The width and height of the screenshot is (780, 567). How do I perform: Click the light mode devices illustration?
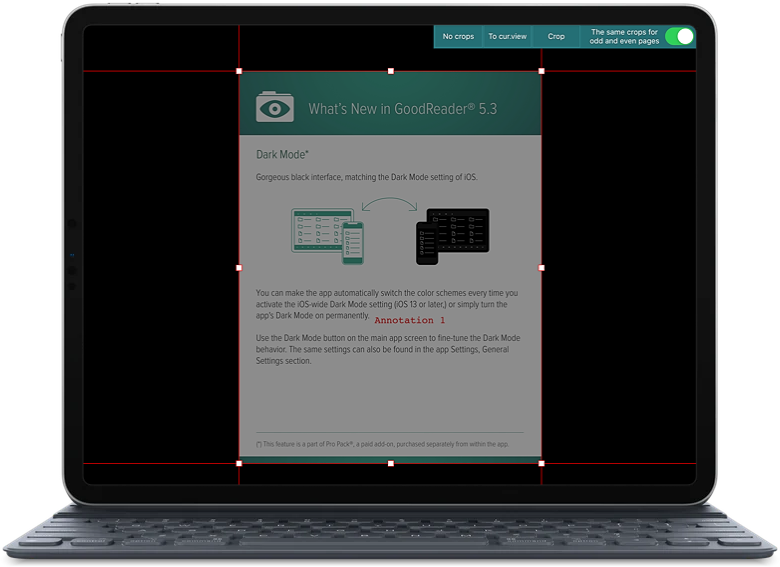[327, 236]
